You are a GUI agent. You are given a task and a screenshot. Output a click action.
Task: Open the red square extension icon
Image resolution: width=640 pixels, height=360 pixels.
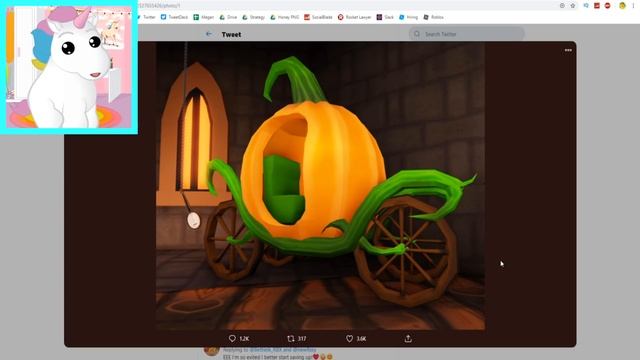pos(597,6)
